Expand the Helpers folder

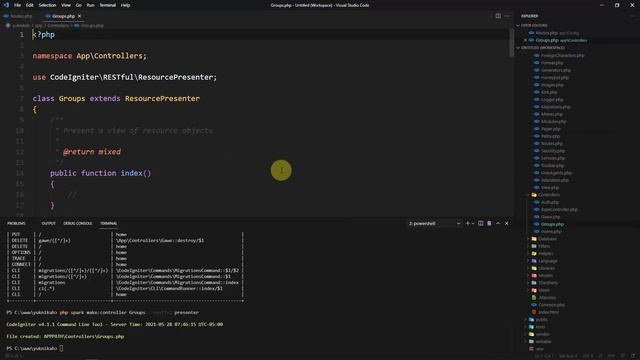546,254
